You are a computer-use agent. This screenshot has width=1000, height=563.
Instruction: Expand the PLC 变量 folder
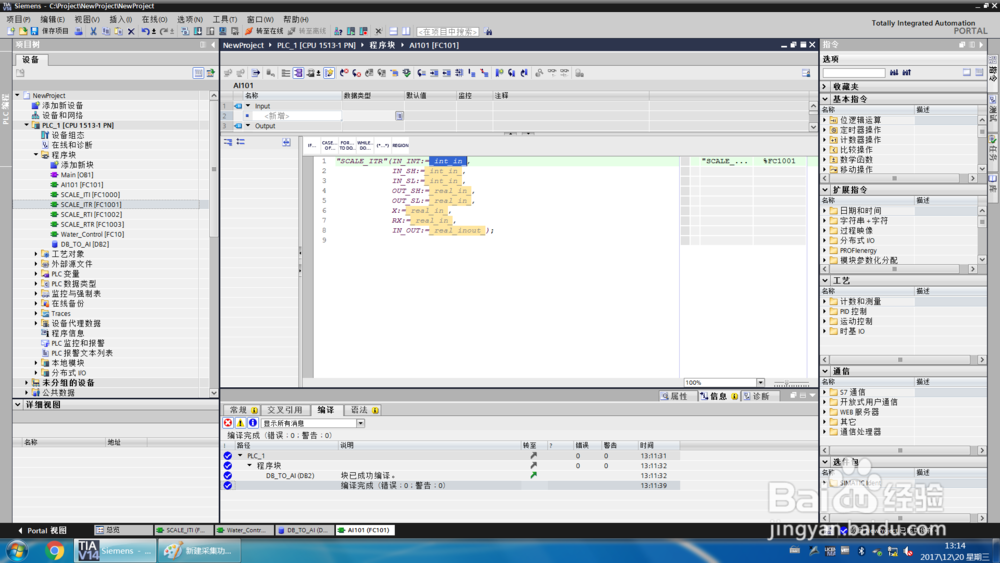click(x=36, y=274)
